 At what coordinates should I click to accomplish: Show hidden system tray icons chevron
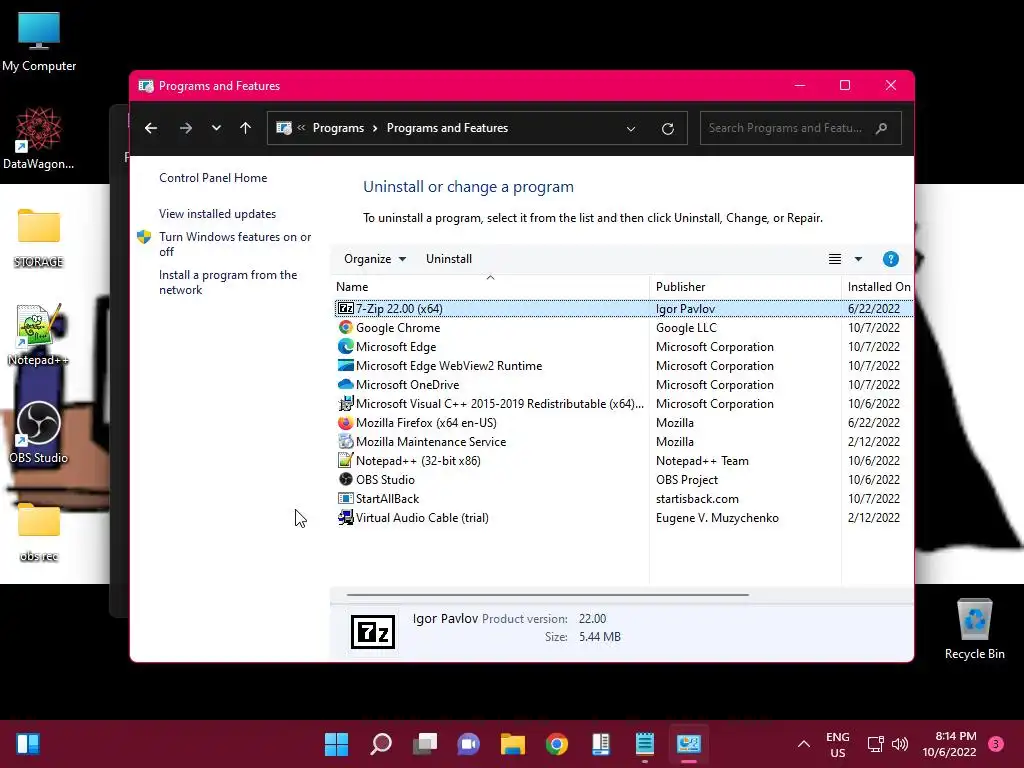point(804,744)
